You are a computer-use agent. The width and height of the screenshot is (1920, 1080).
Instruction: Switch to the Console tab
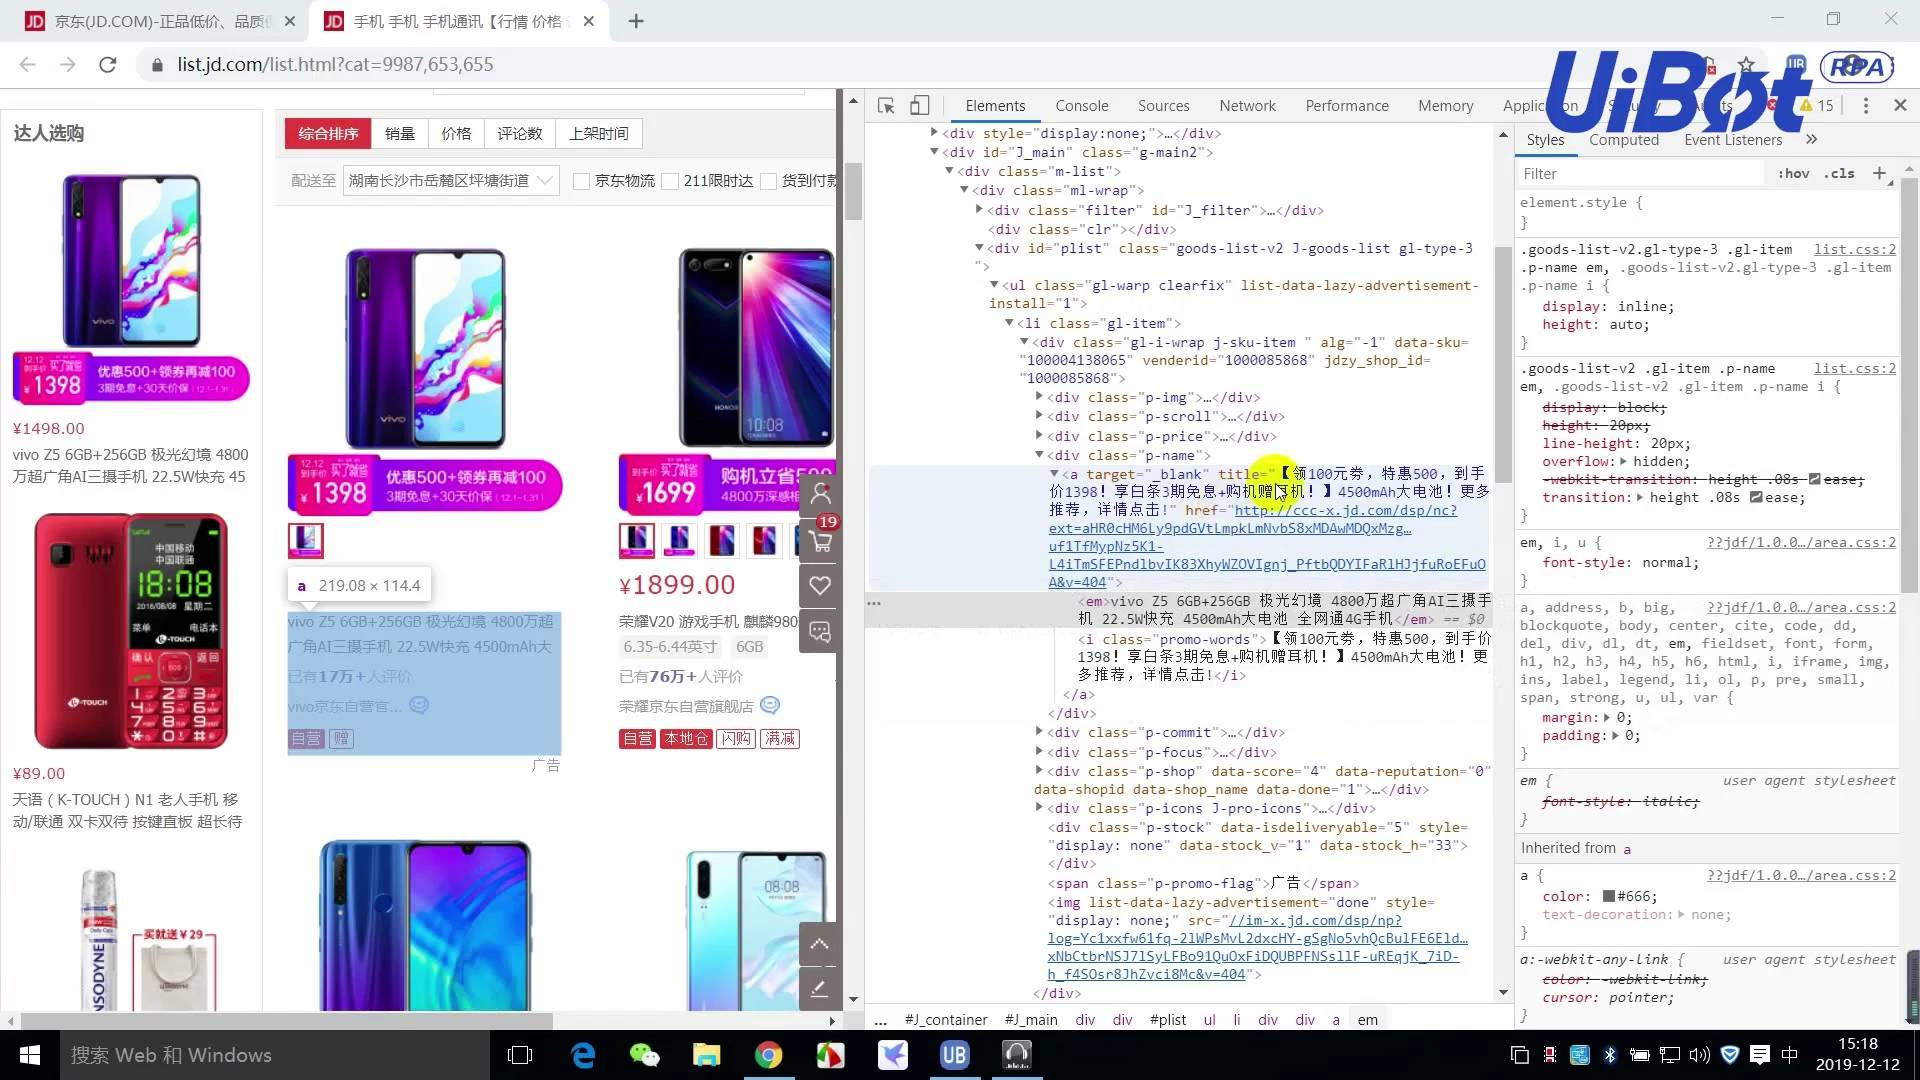(1081, 106)
